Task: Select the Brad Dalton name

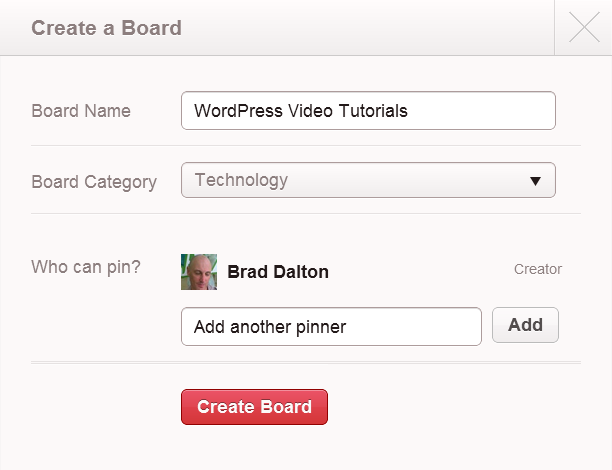Action: coord(278,271)
